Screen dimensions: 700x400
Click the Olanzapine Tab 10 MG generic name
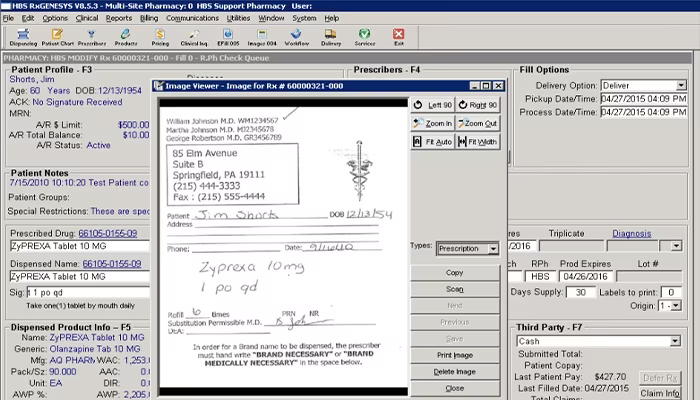(x=95, y=349)
